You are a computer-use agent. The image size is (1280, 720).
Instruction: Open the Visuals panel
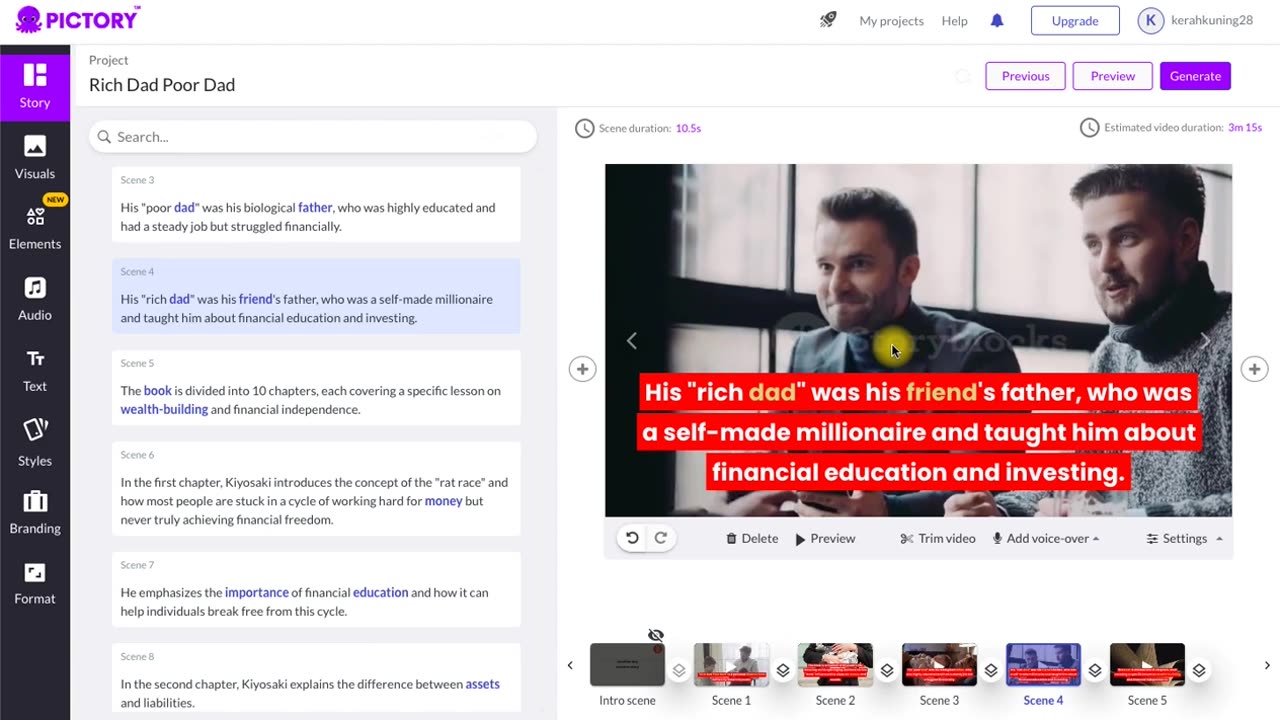coord(35,158)
